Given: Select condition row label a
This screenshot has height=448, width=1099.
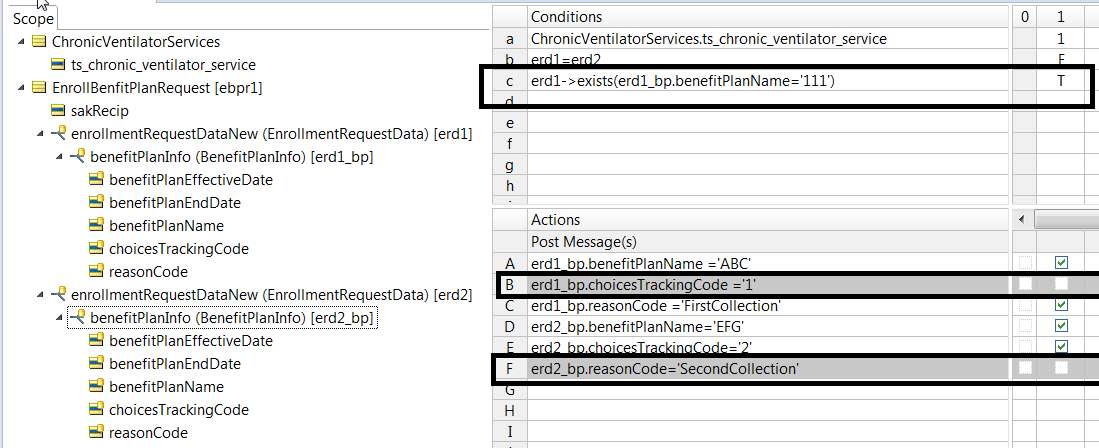Looking at the screenshot, I should (510, 39).
